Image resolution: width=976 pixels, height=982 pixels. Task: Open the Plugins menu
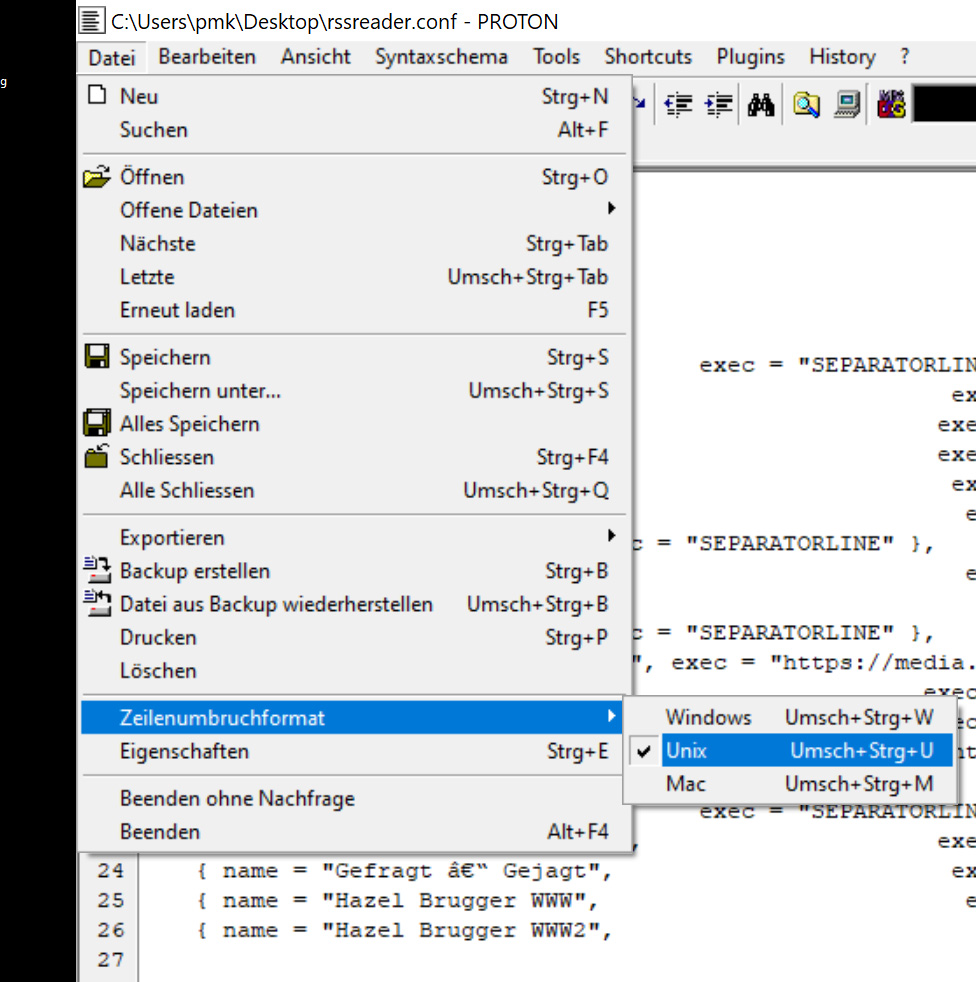pos(750,57)
